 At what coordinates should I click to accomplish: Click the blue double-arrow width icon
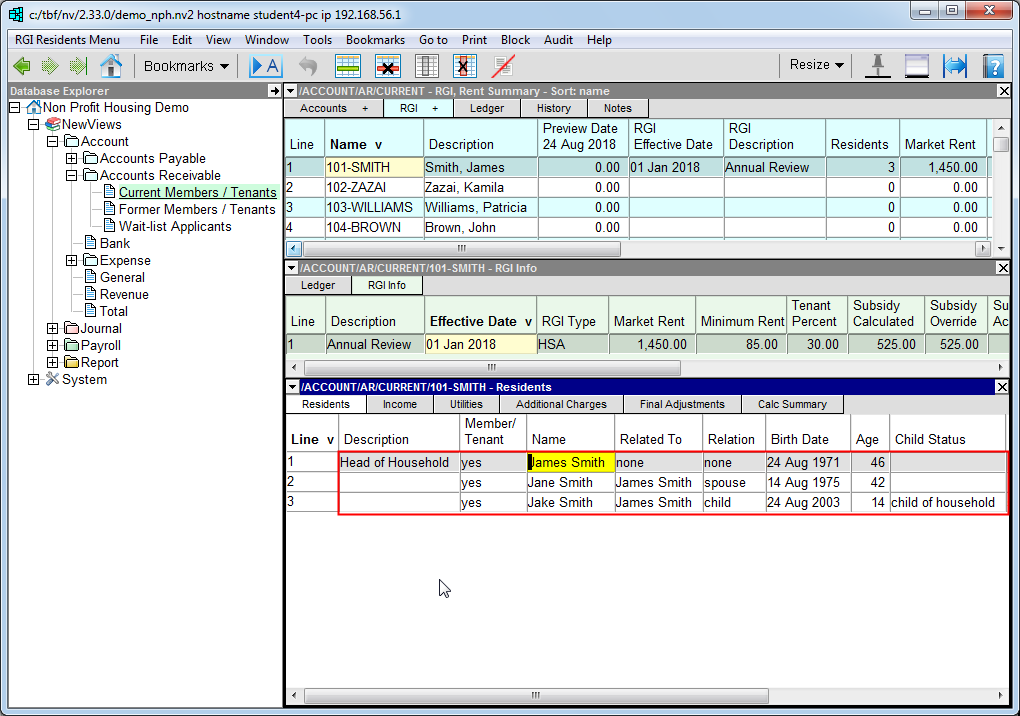(x=955, y=66)
